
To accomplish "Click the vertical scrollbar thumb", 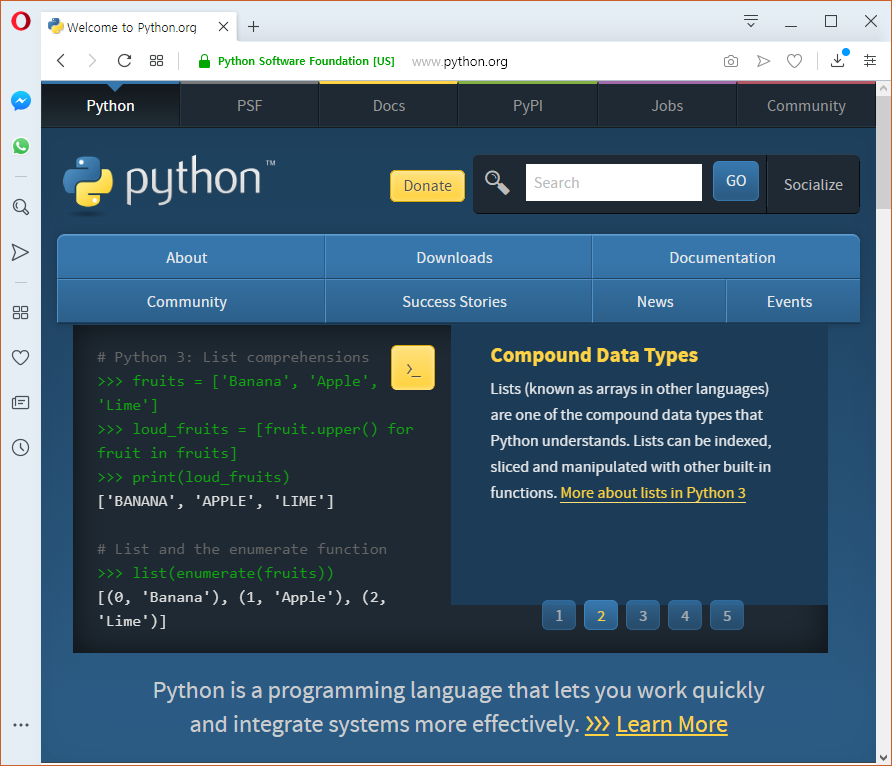I will tap(883, 152).
